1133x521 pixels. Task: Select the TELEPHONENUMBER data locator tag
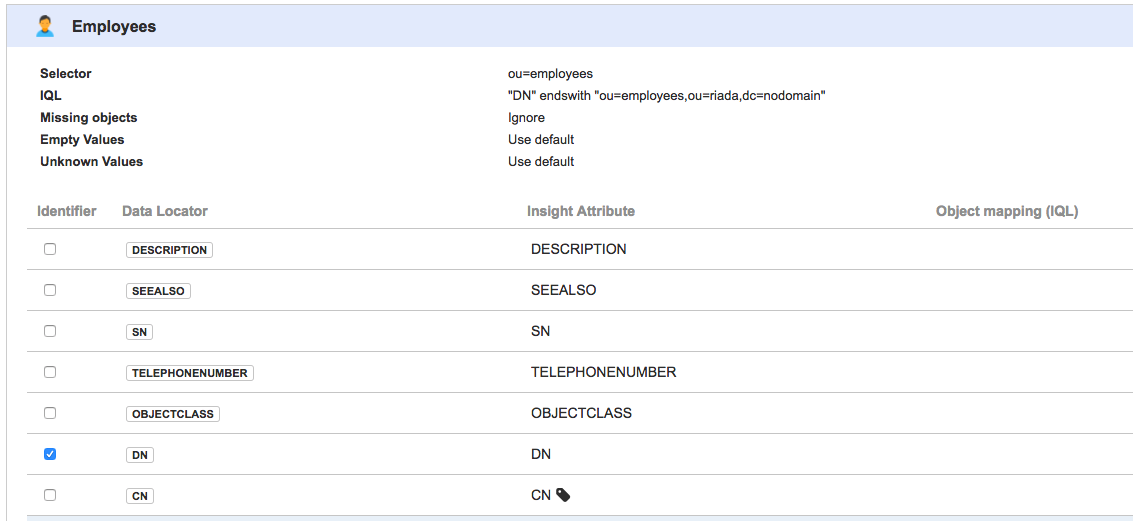point(190,373)
